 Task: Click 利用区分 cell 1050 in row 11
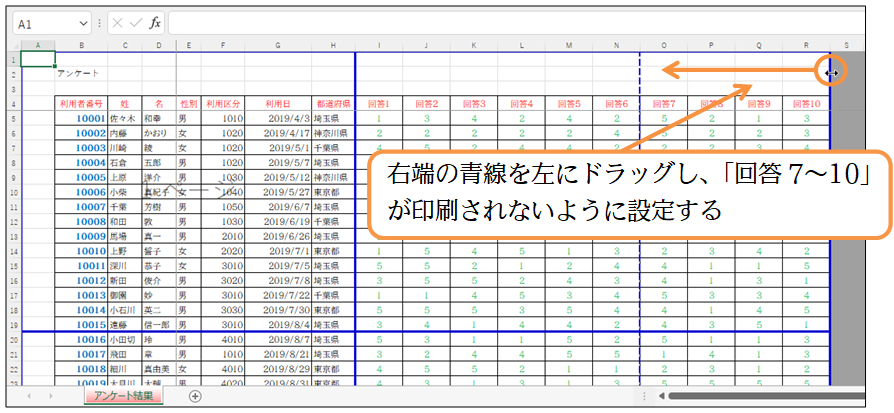223,207
